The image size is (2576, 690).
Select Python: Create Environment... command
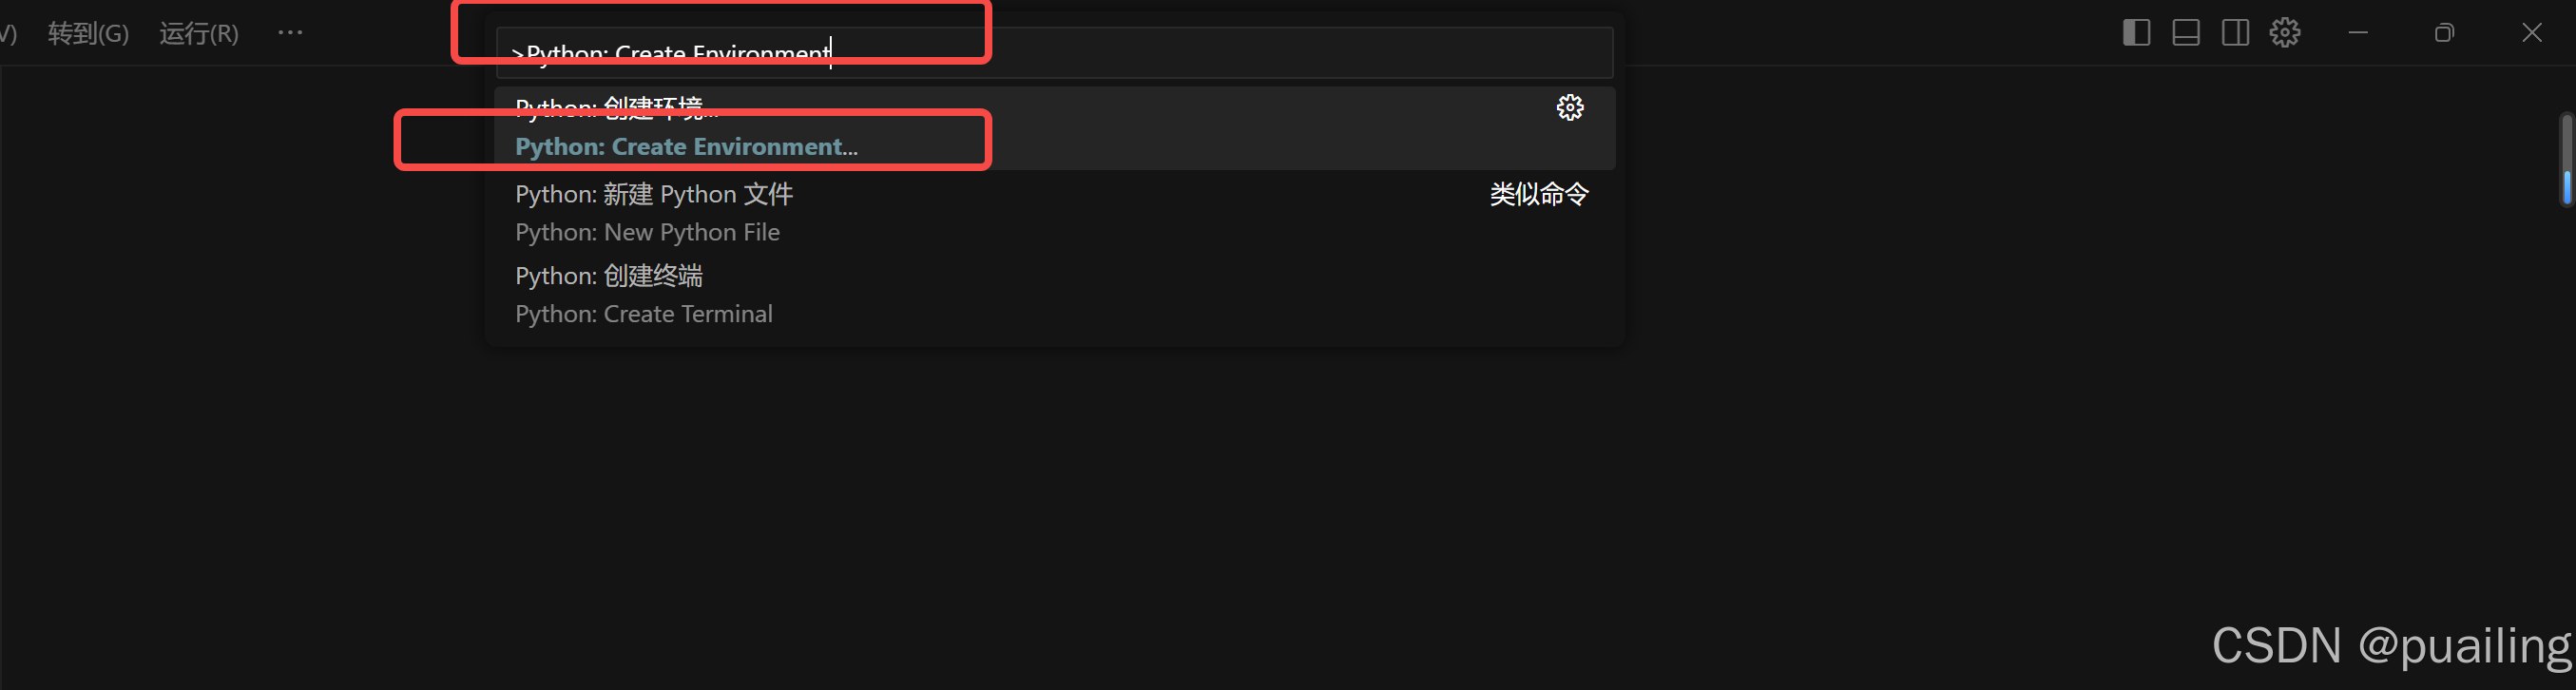coord(1055,128)
